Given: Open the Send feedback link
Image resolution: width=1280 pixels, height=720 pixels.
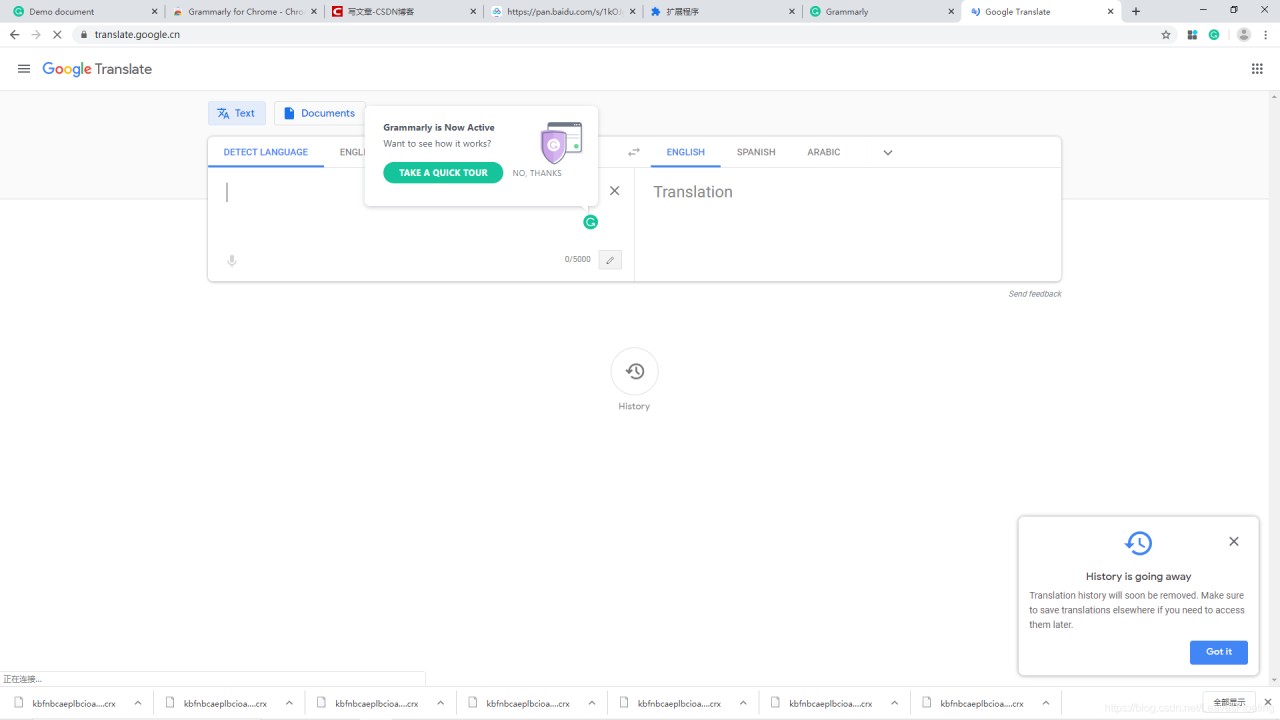Looking at the screenshot, I should click(x=1035, y=294).
